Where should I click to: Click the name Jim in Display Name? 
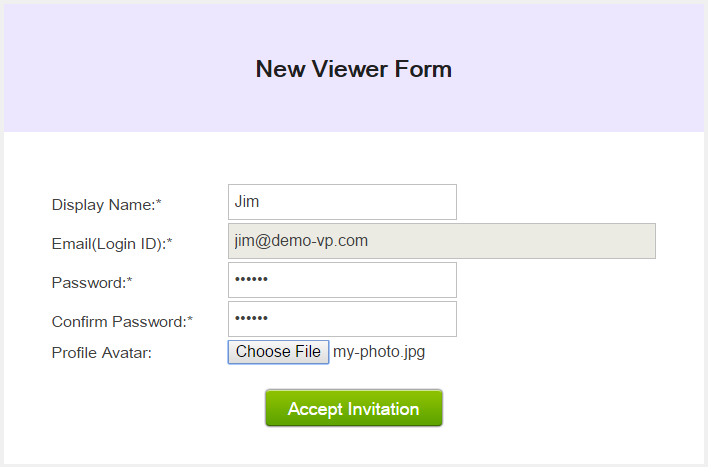[x=247, y=202]
